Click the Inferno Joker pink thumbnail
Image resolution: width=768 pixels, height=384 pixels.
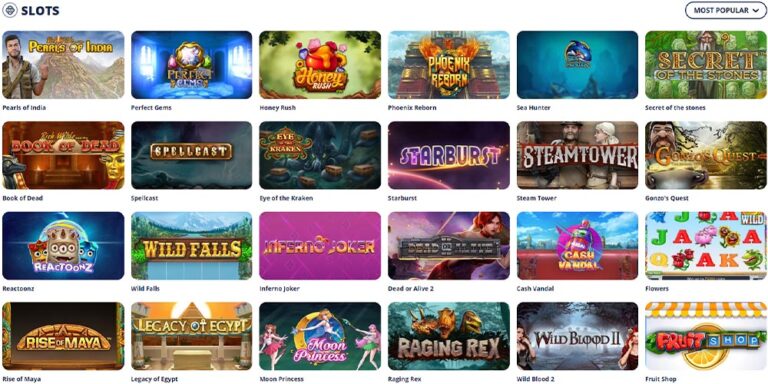(320, 245)
